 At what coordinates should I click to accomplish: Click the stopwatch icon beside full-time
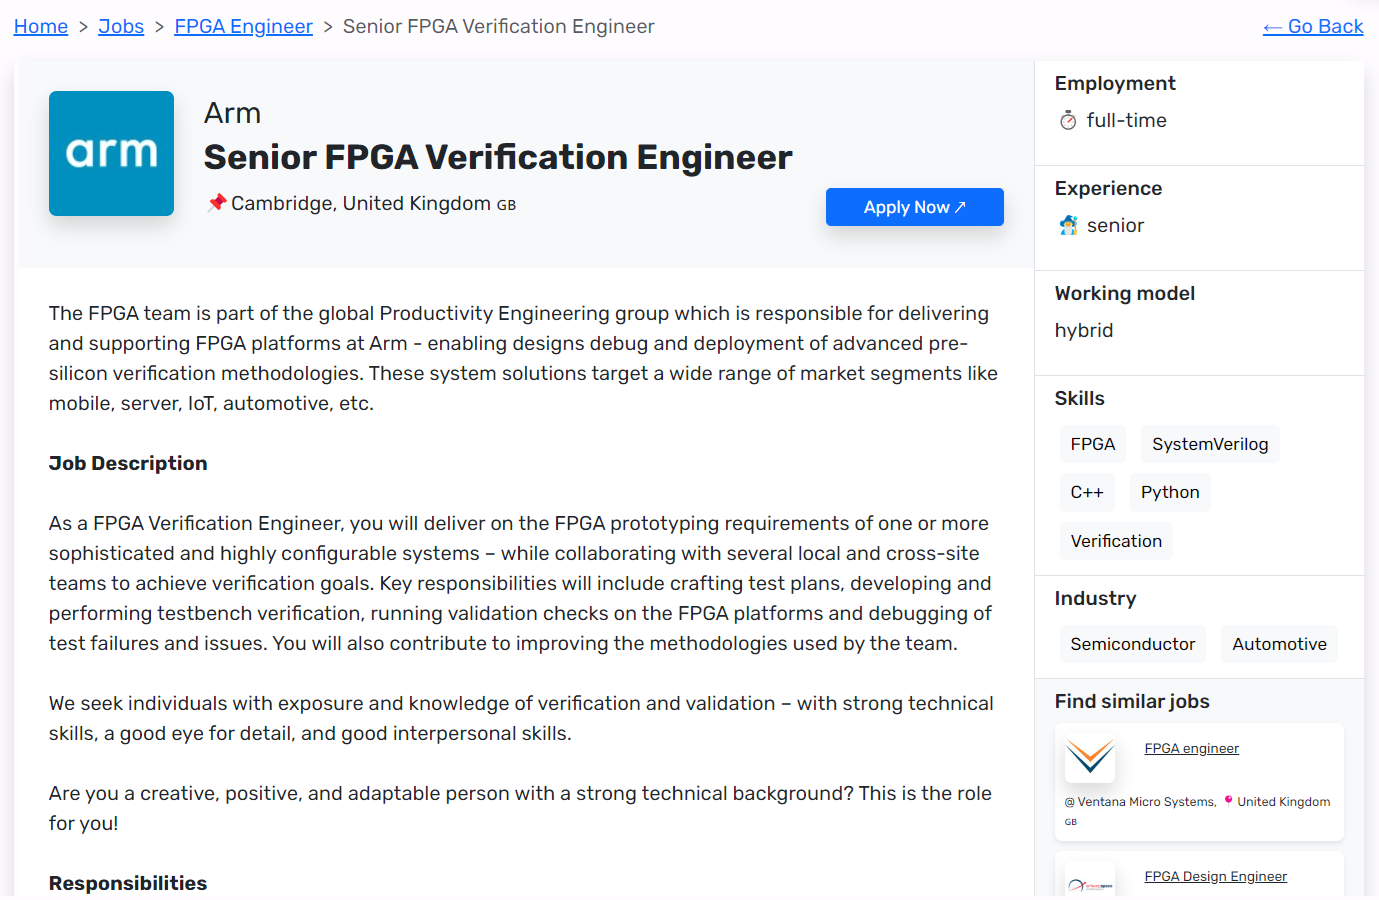[1068, 120]
